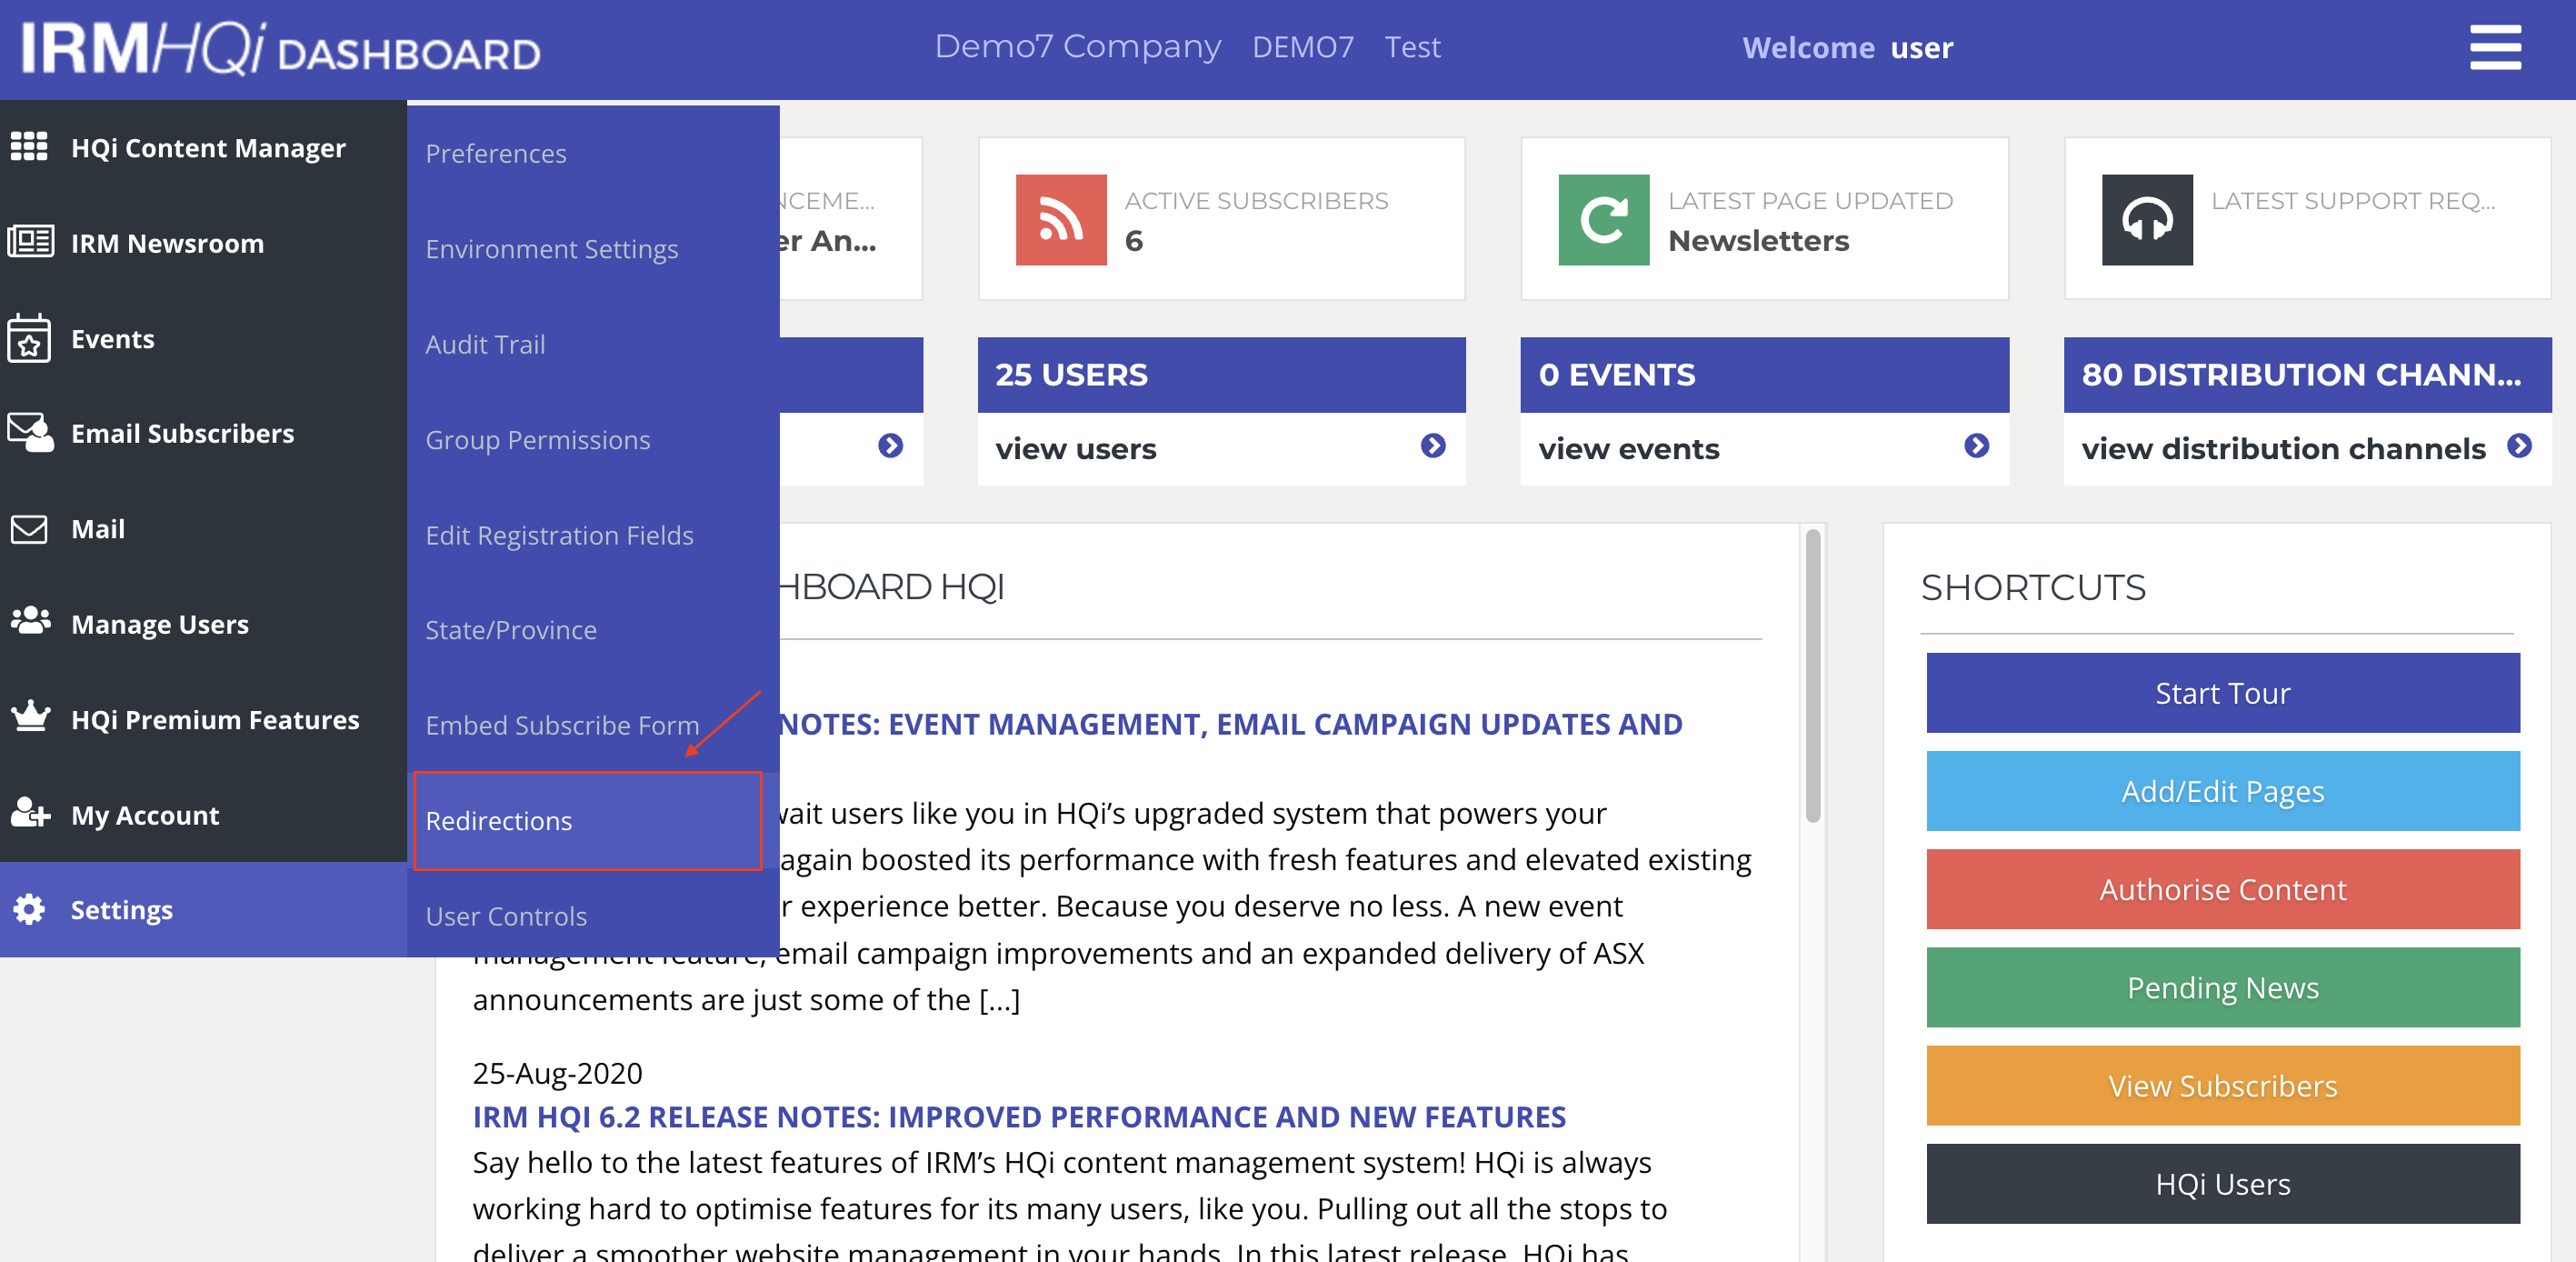Open Group Permissions submenu item
2576x1262 pixels.
coord(538,440)
